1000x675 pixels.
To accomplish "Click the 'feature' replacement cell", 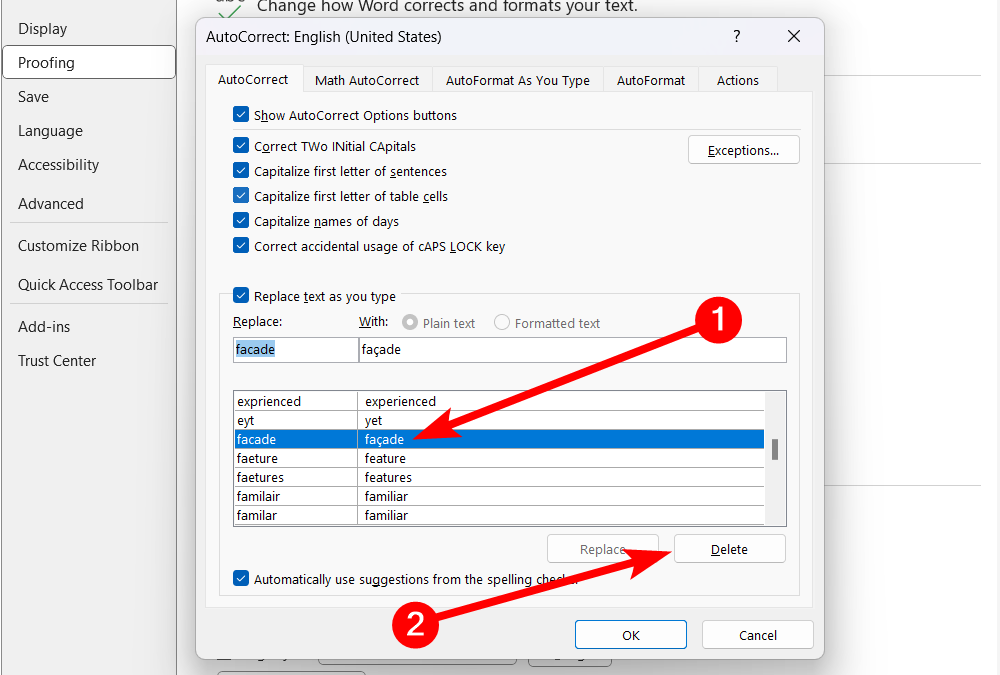I will click(x=561, y=458).
